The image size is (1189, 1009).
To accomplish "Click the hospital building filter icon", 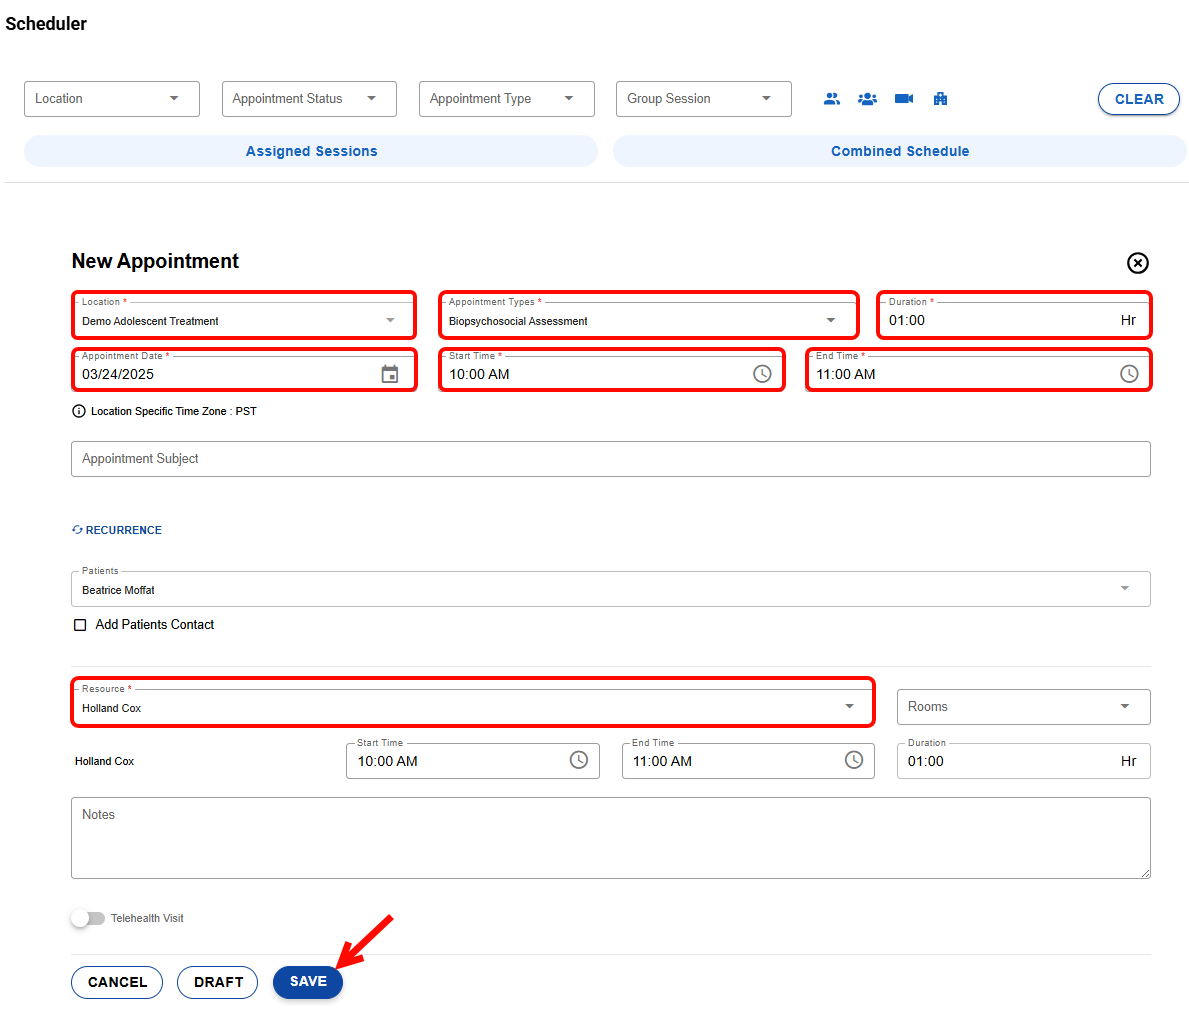I will tap(940, 99).
